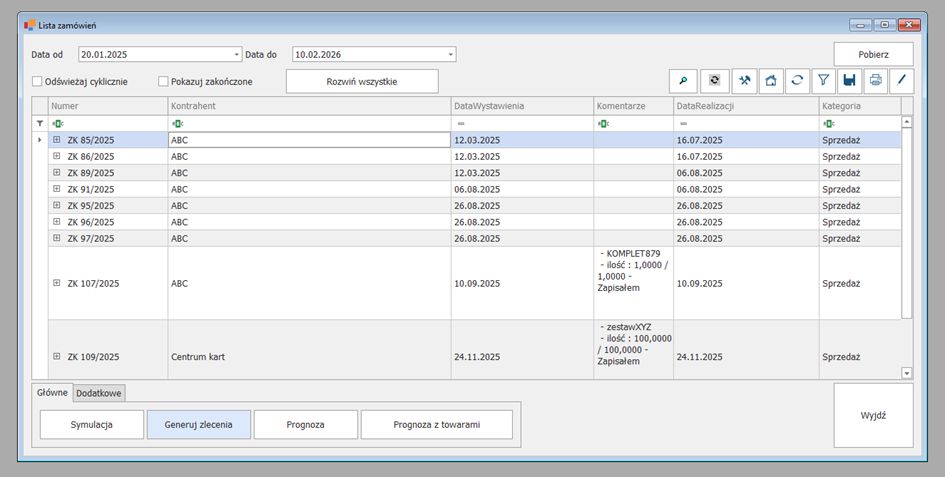Image resolution: width=945 pixels, height=477 pixels.
Task: Tick the Pokazuj zakończone checkbox
Action: coord(163,81)
